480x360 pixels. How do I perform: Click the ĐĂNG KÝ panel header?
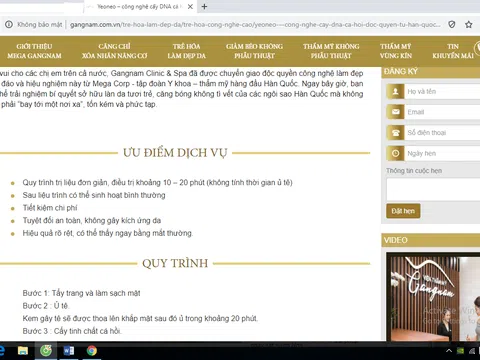click(x=431, y=72)
